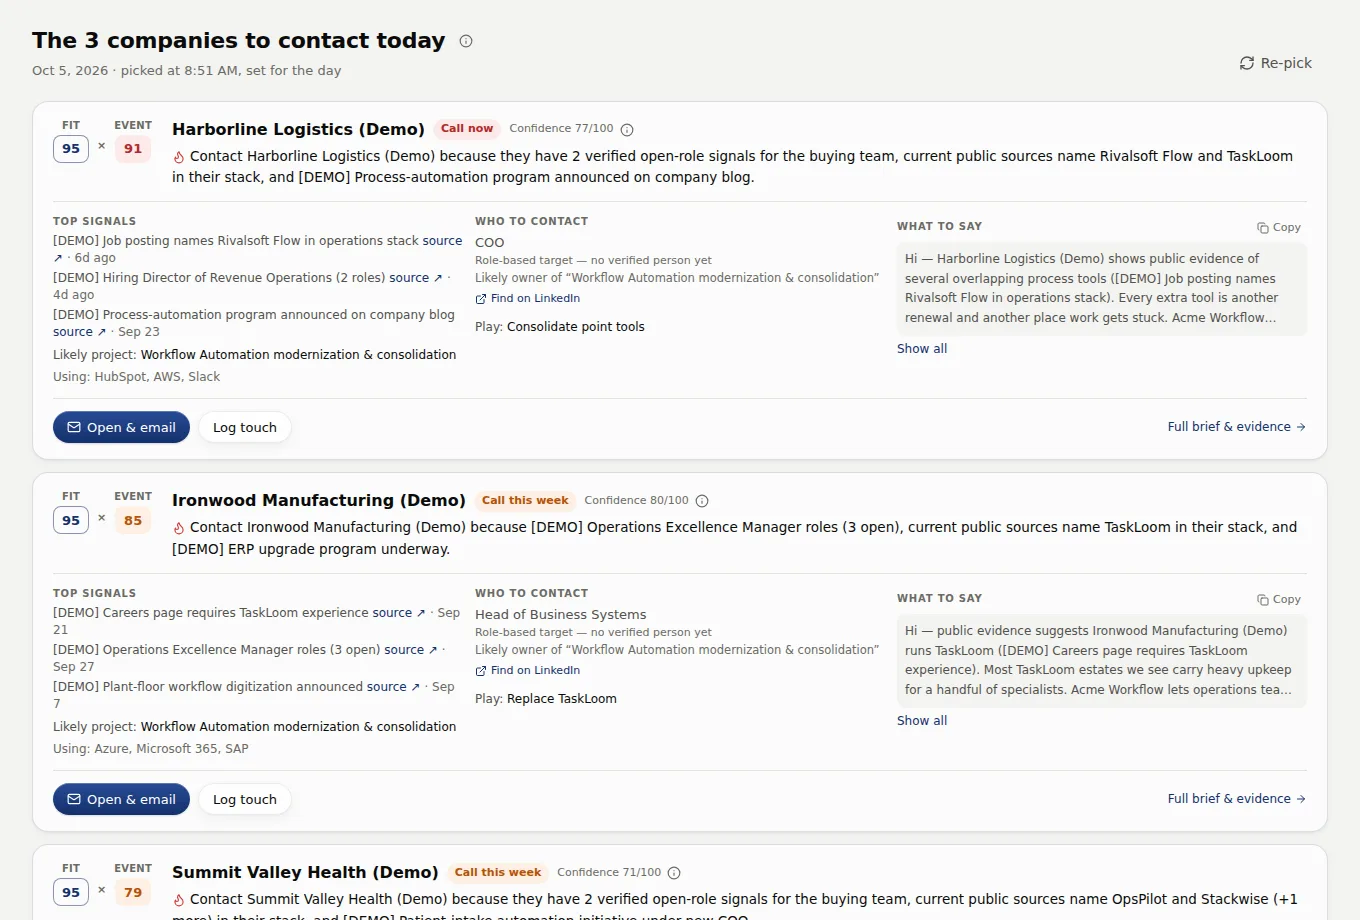Copy the Ironwood Manufacturing message text
The width and height of the screenshot is (1360, 920).
(x=1279, y=599)
